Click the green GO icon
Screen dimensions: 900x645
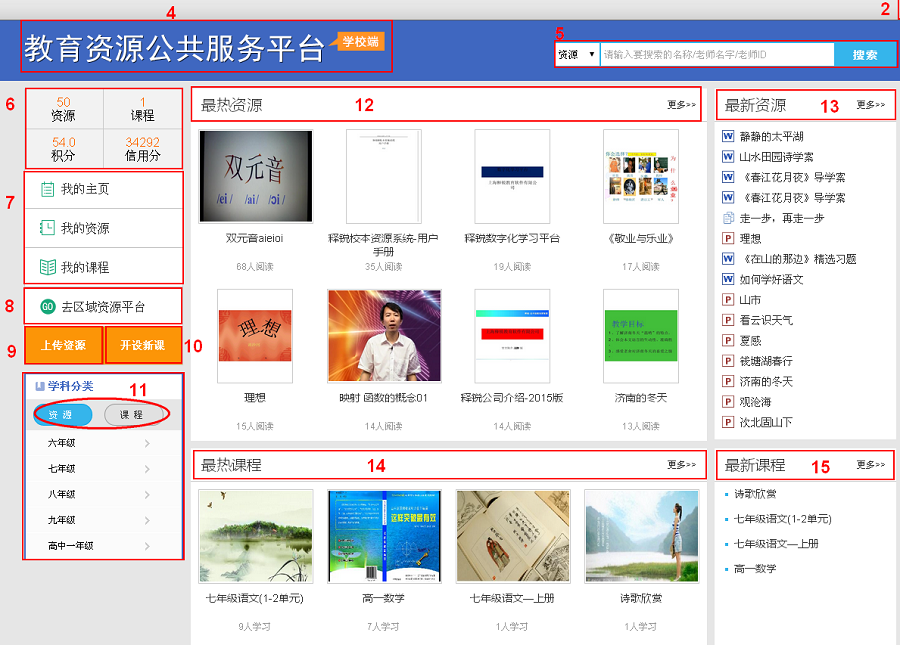(47, 306)
